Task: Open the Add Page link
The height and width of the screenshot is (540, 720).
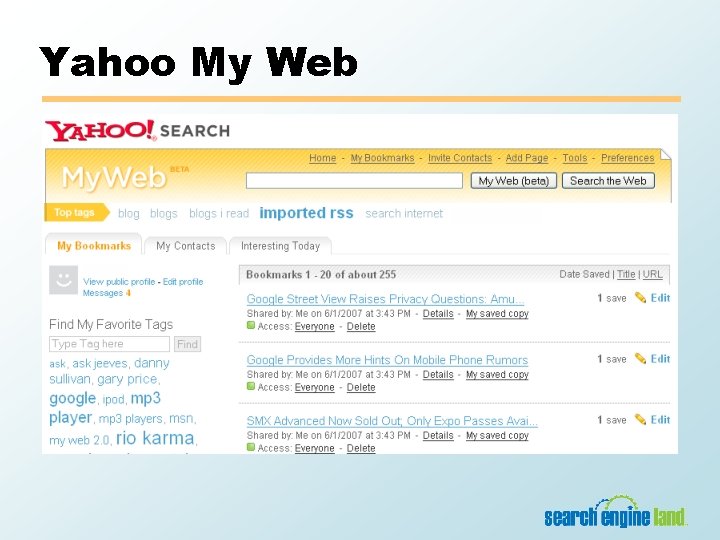Action: (x=527, y=158)
